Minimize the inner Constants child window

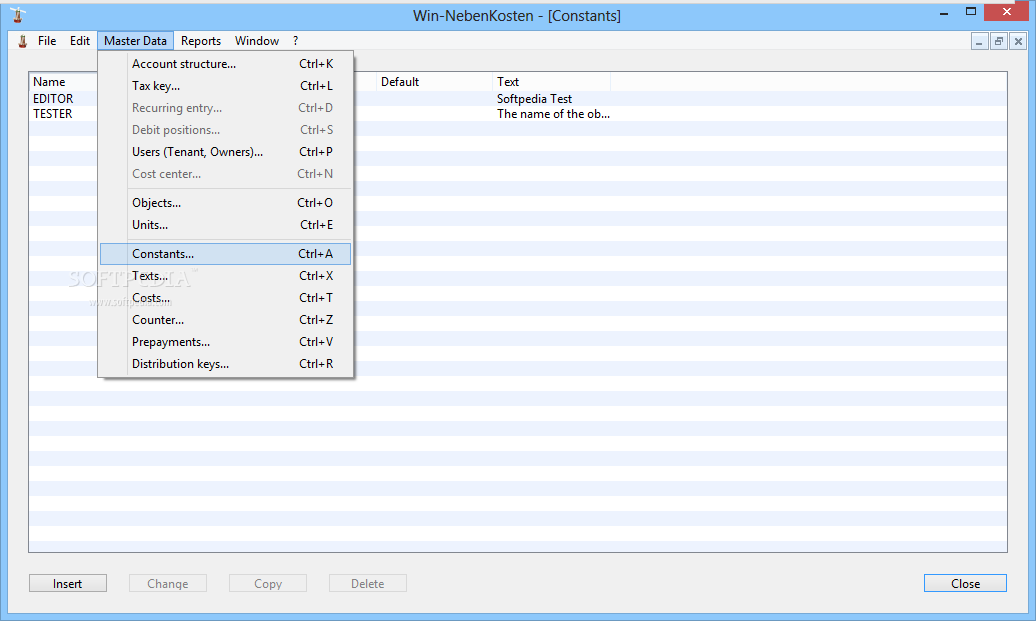pos(979,42)
